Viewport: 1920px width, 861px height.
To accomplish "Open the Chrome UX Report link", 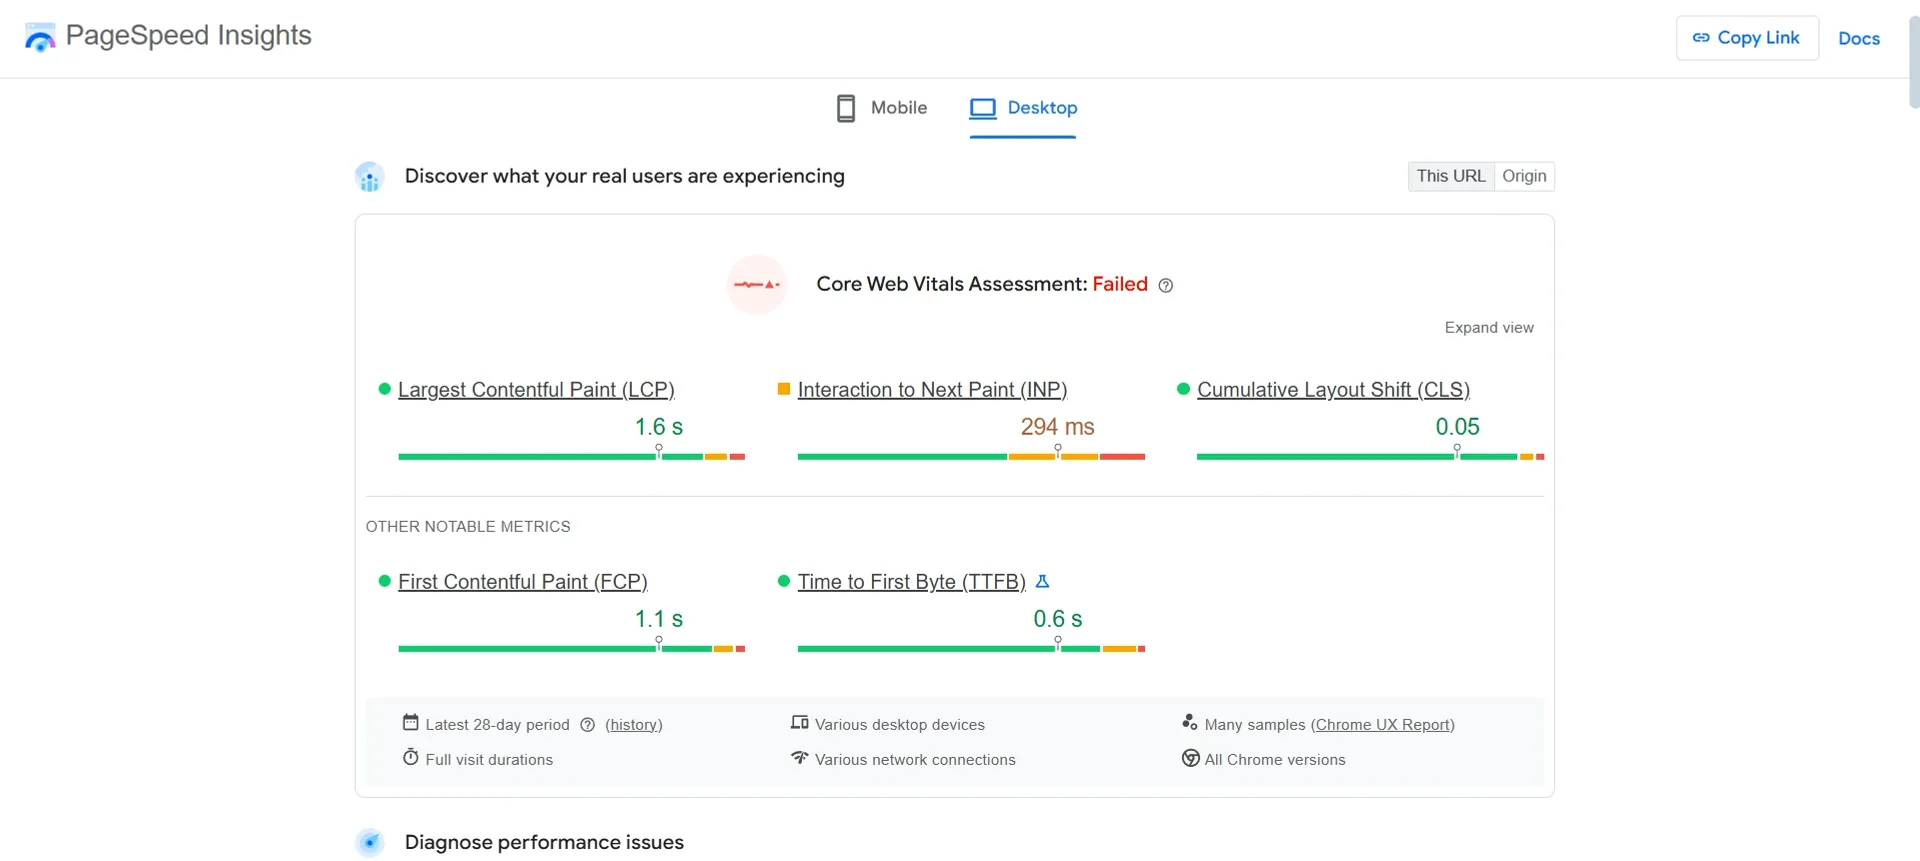I will point(1383,725).
